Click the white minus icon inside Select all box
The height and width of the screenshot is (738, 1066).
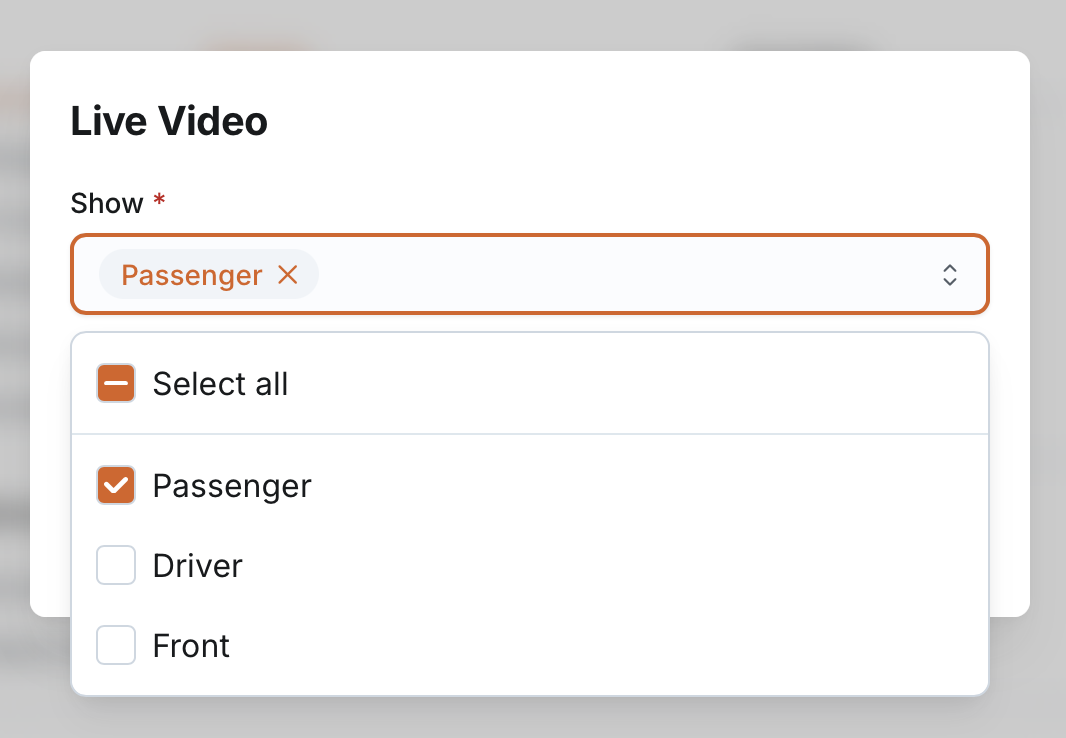116,384
